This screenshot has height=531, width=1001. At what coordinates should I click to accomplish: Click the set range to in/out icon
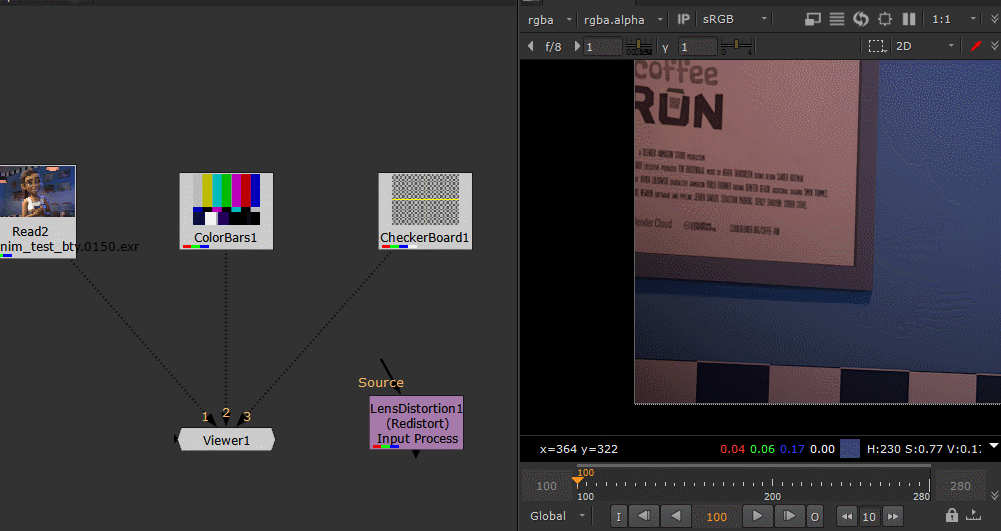pyautogui.click(x=973, y=515)
